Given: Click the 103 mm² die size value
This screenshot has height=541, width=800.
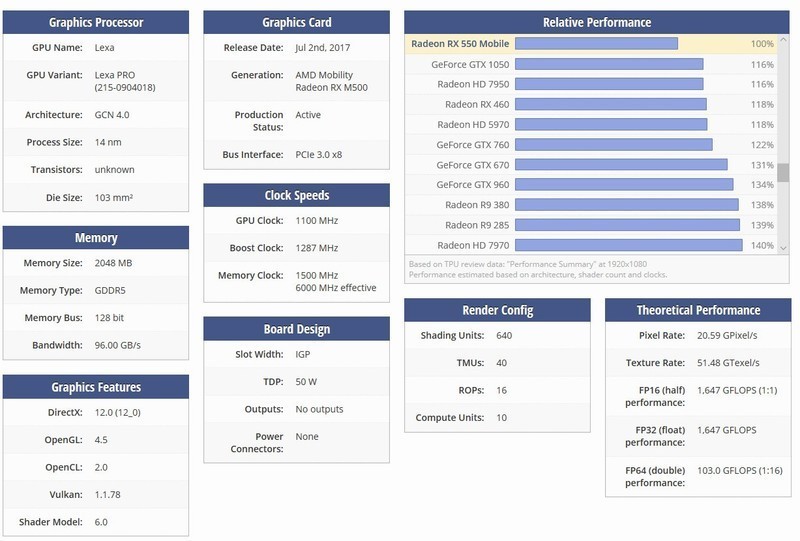Looking at the screenshot, I should [114, 198].
